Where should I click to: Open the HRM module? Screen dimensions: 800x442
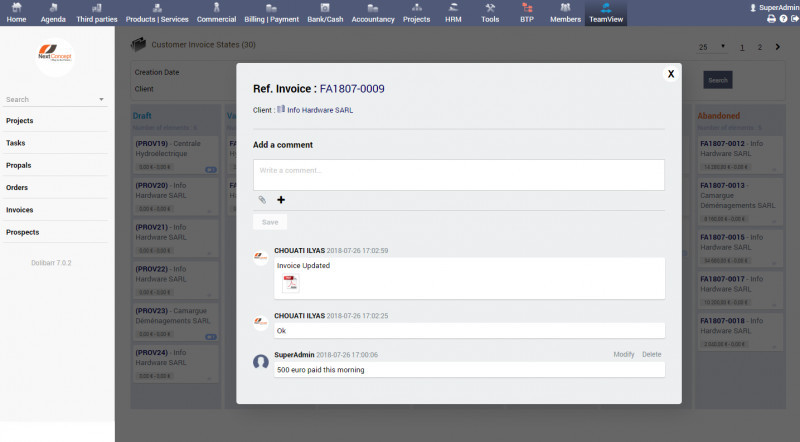pyautogui.click(x=453, y=13)
